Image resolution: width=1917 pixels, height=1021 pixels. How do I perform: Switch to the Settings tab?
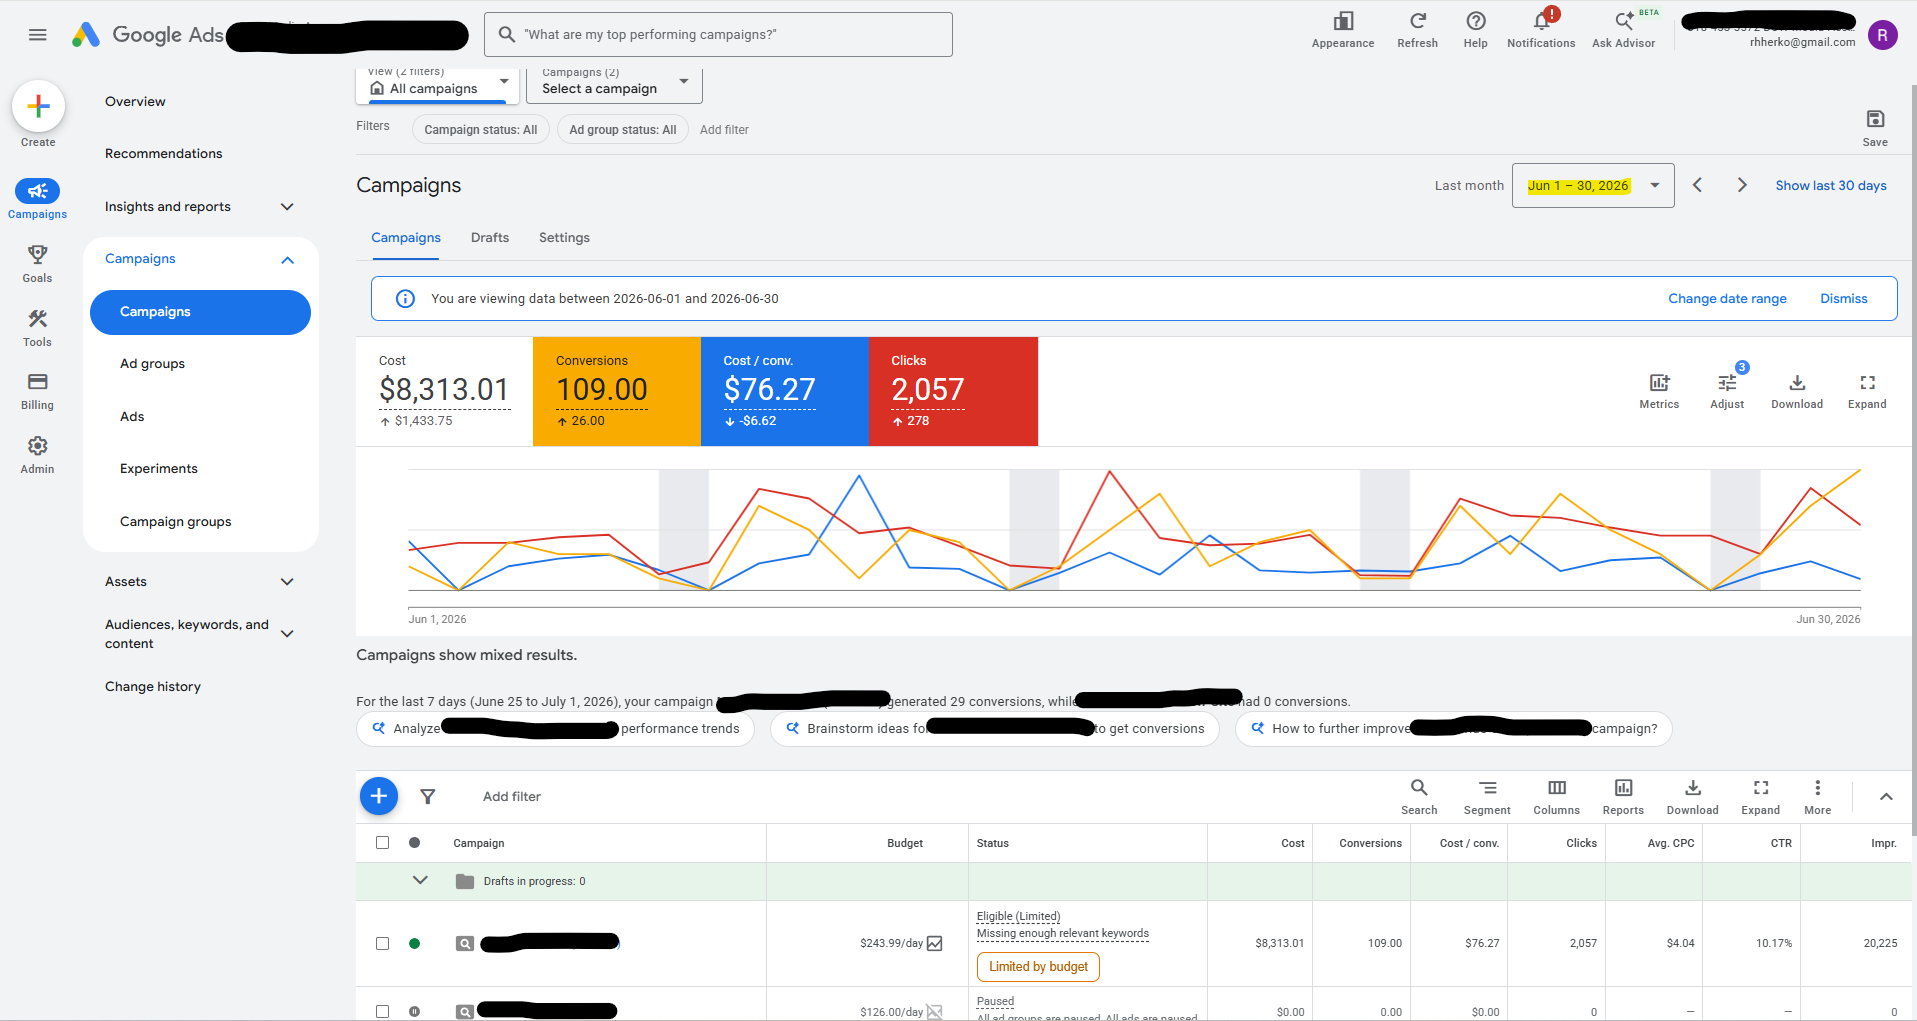click(564, 238)
